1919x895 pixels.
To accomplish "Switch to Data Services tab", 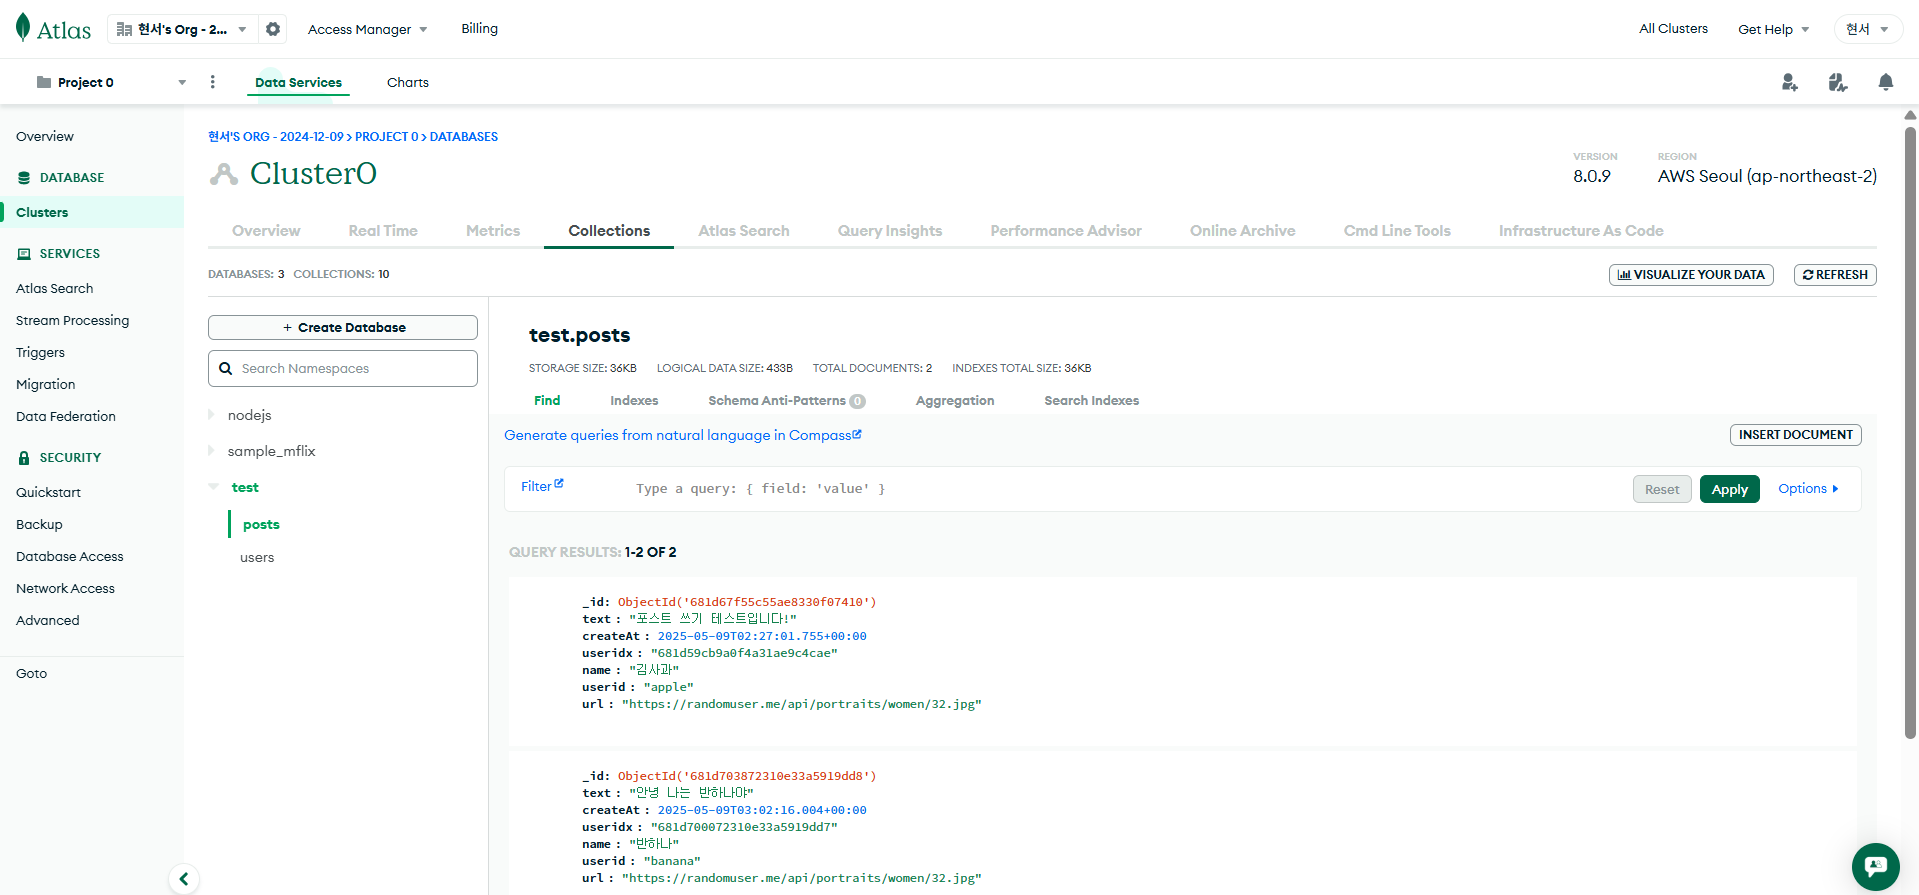I will 298,82.
